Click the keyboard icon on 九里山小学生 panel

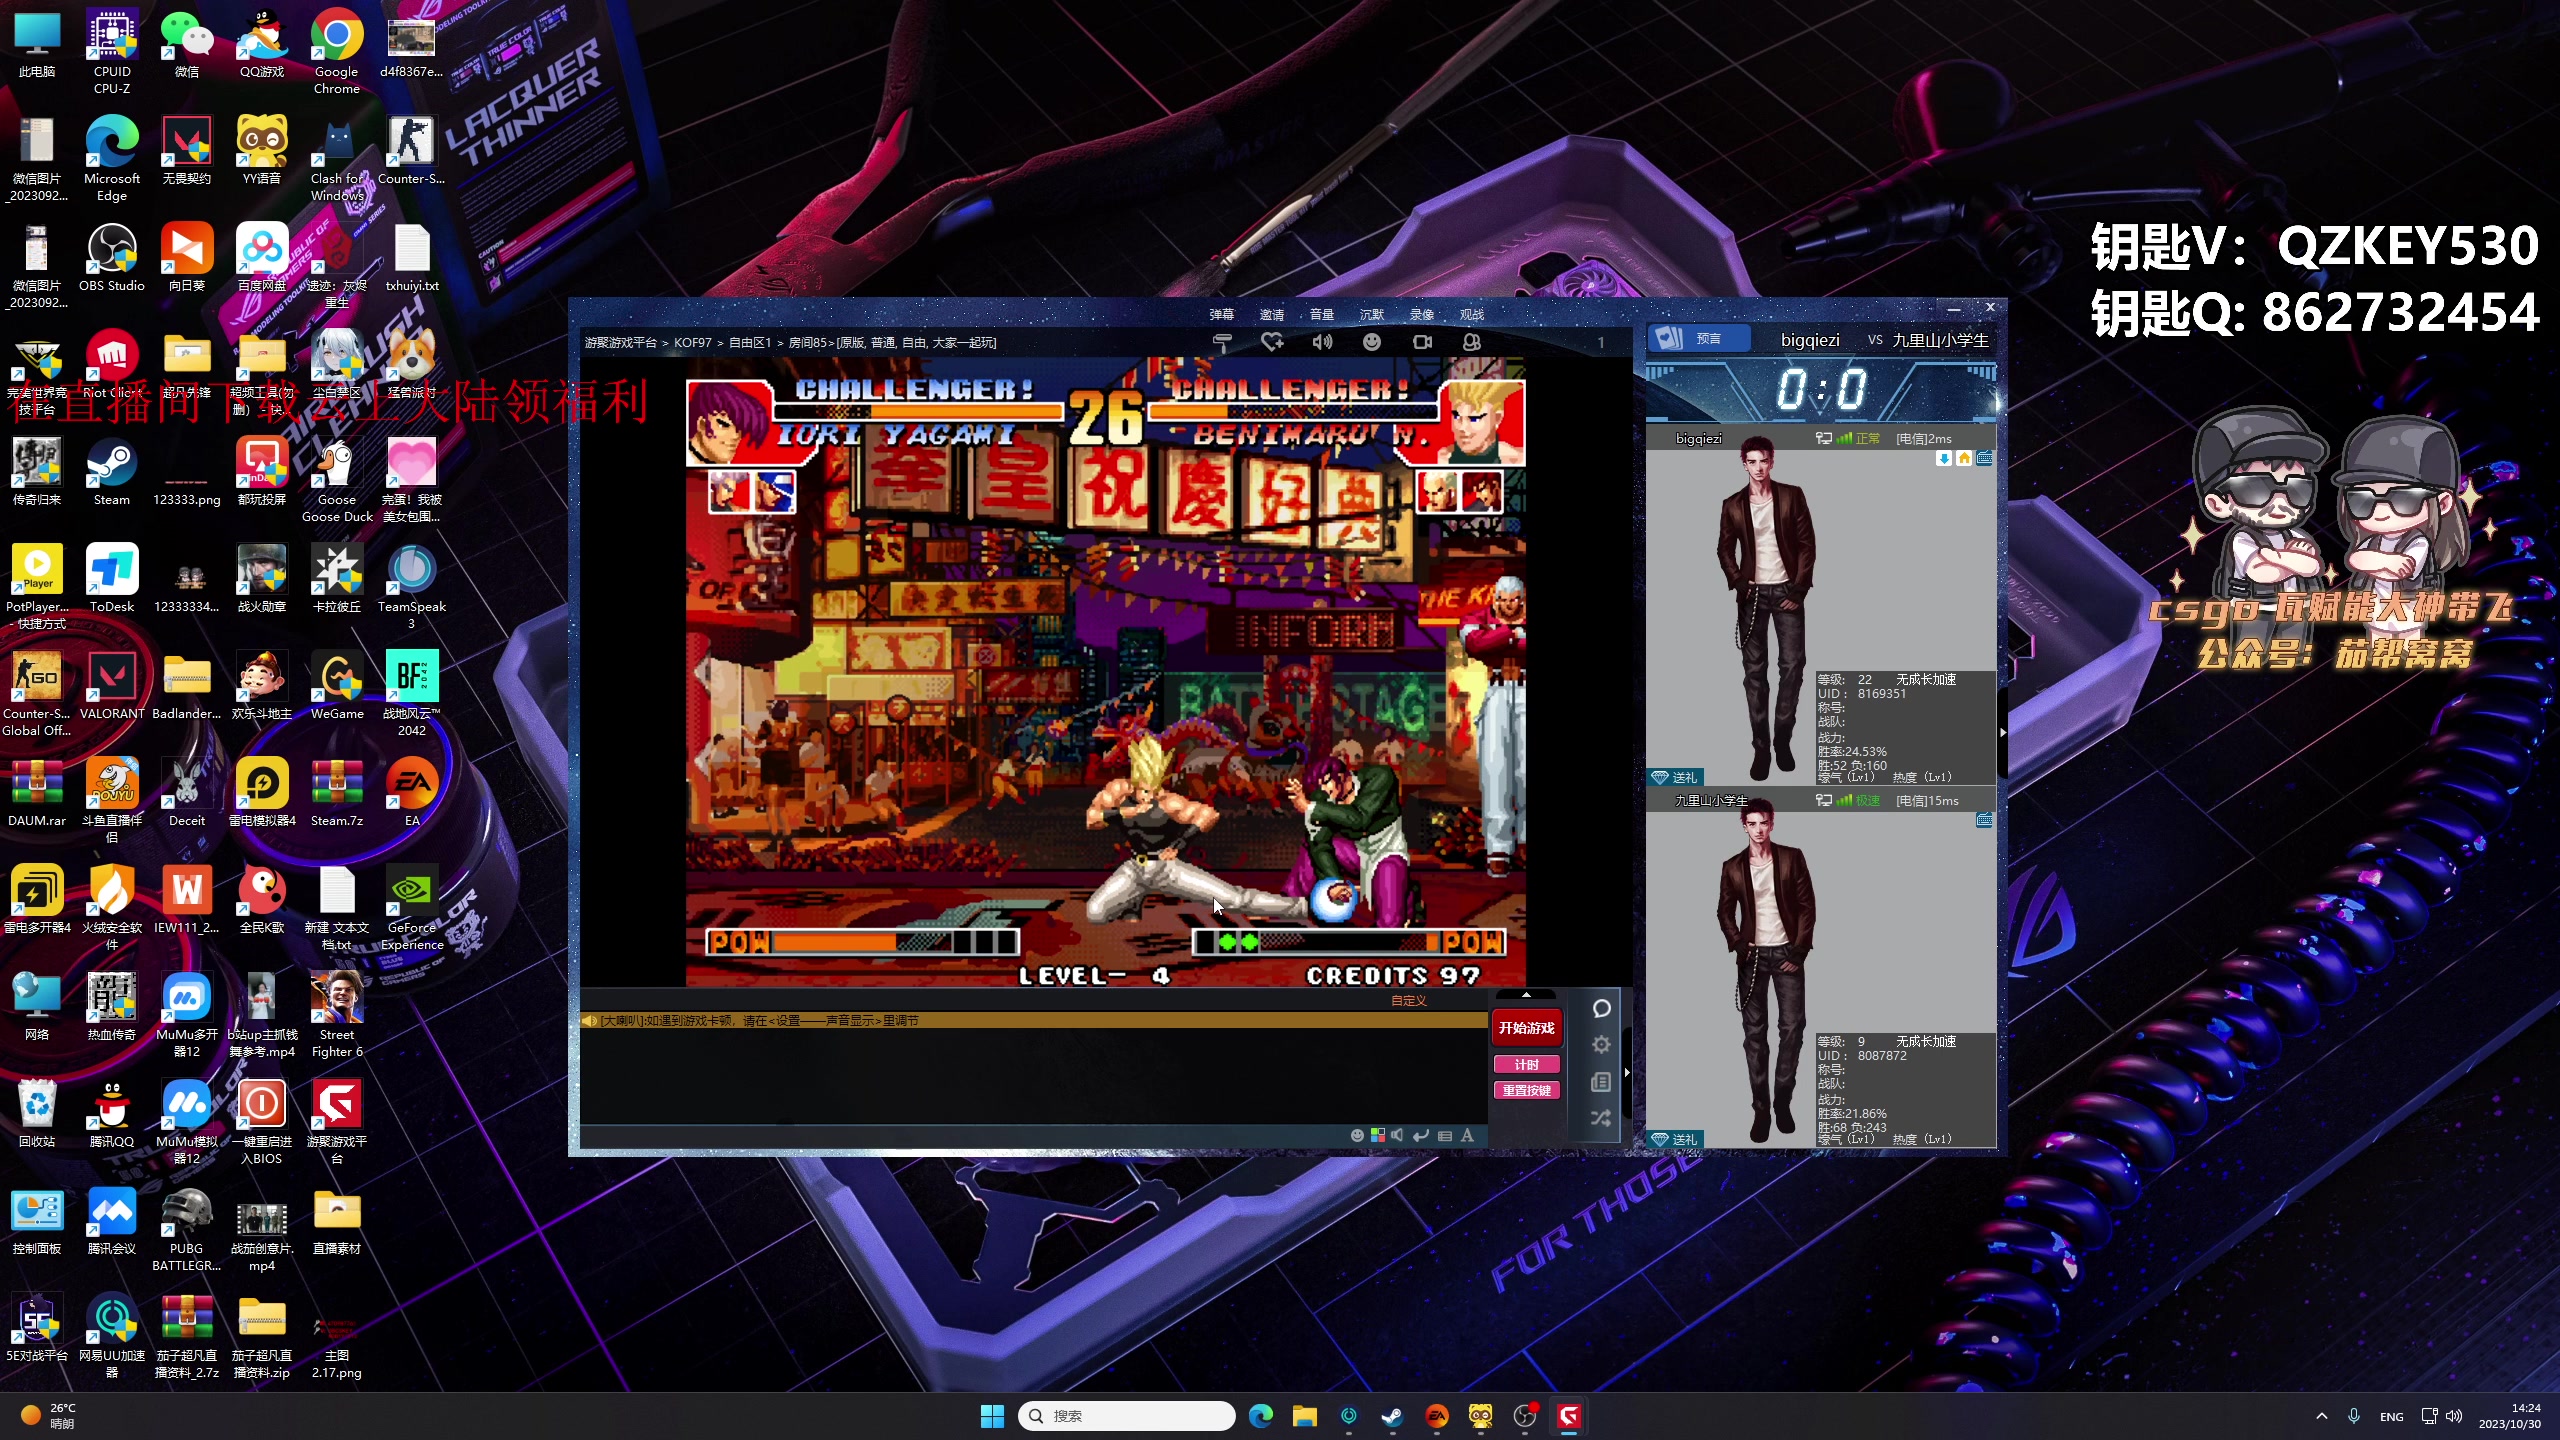pos(1985,820)
